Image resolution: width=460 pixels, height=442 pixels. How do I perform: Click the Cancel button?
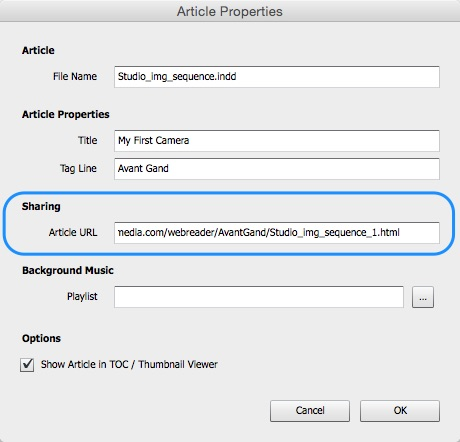(310, 411)
